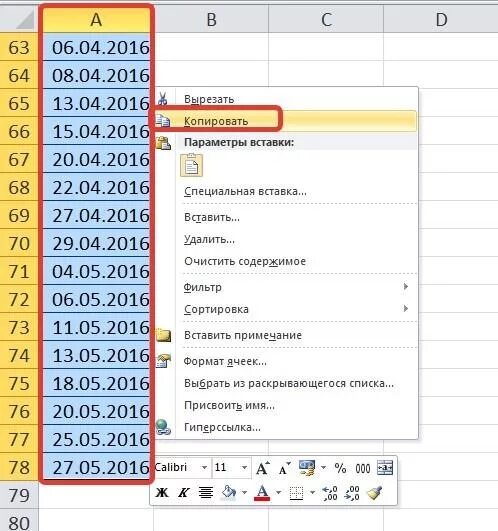Open the Borders dropdown arrow
The image size is (498, 531).
pos(312,492)
